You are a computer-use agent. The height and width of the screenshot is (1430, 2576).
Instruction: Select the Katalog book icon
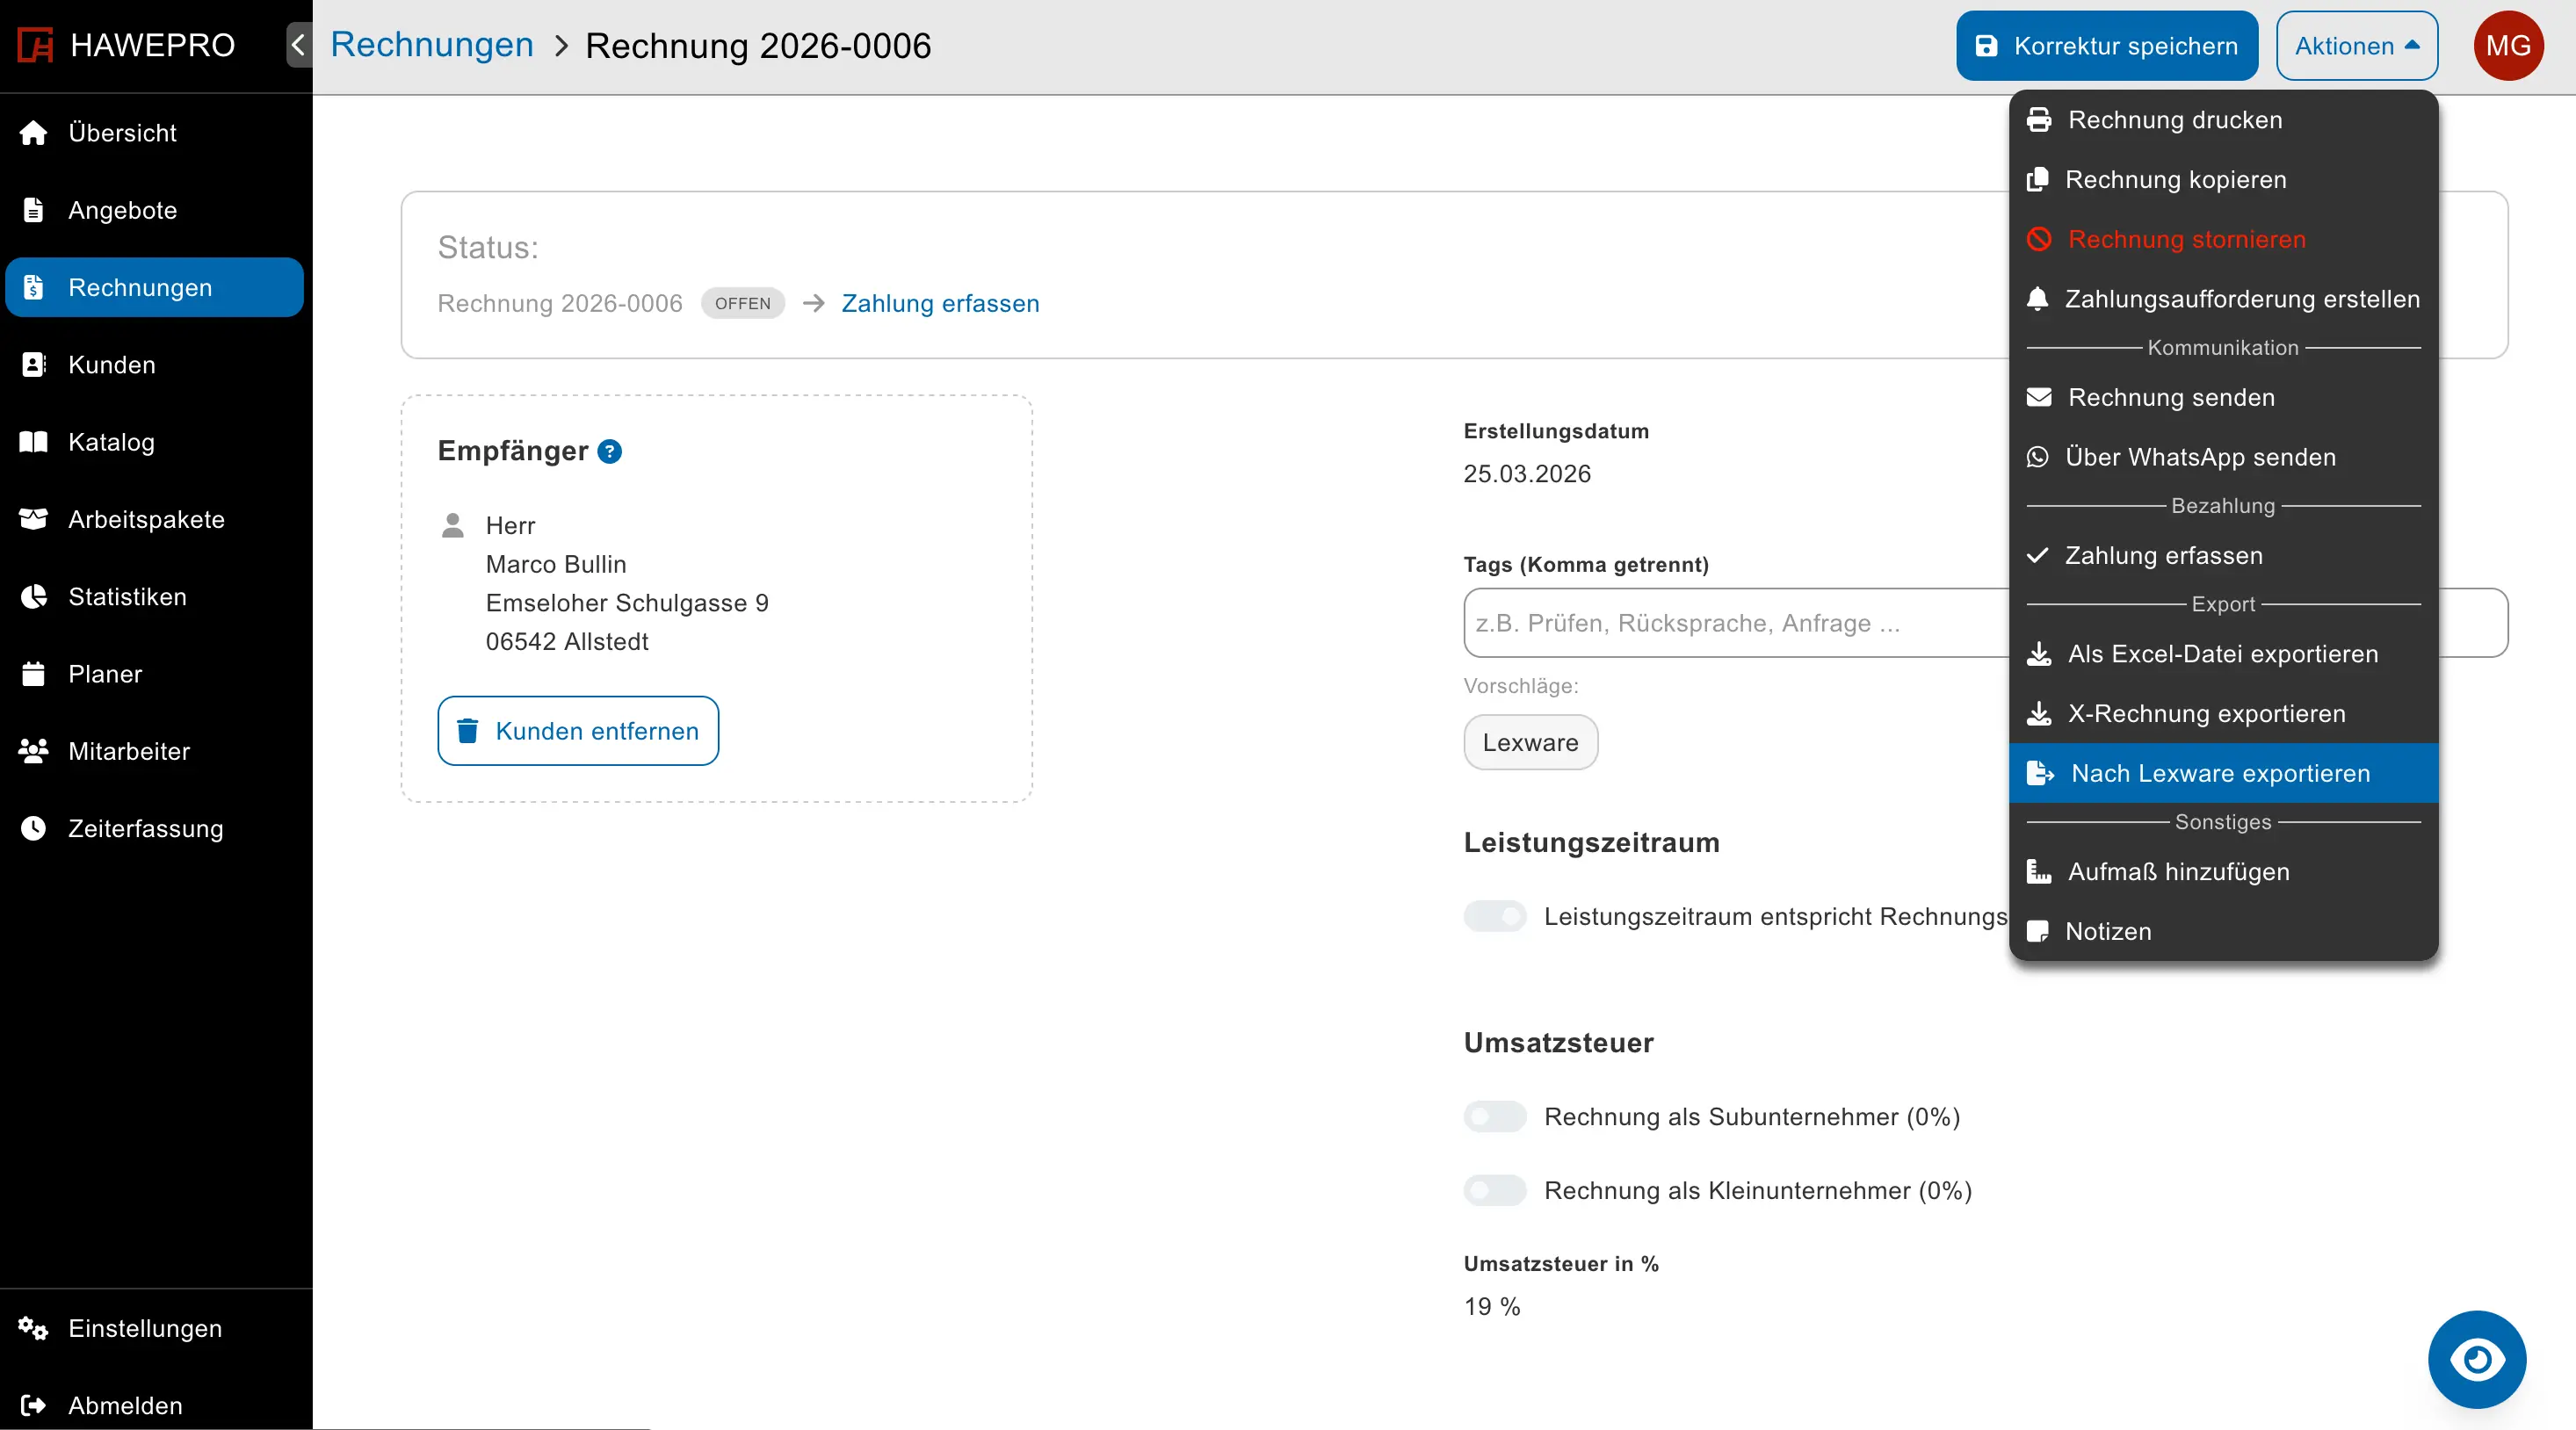click(33, 442)
